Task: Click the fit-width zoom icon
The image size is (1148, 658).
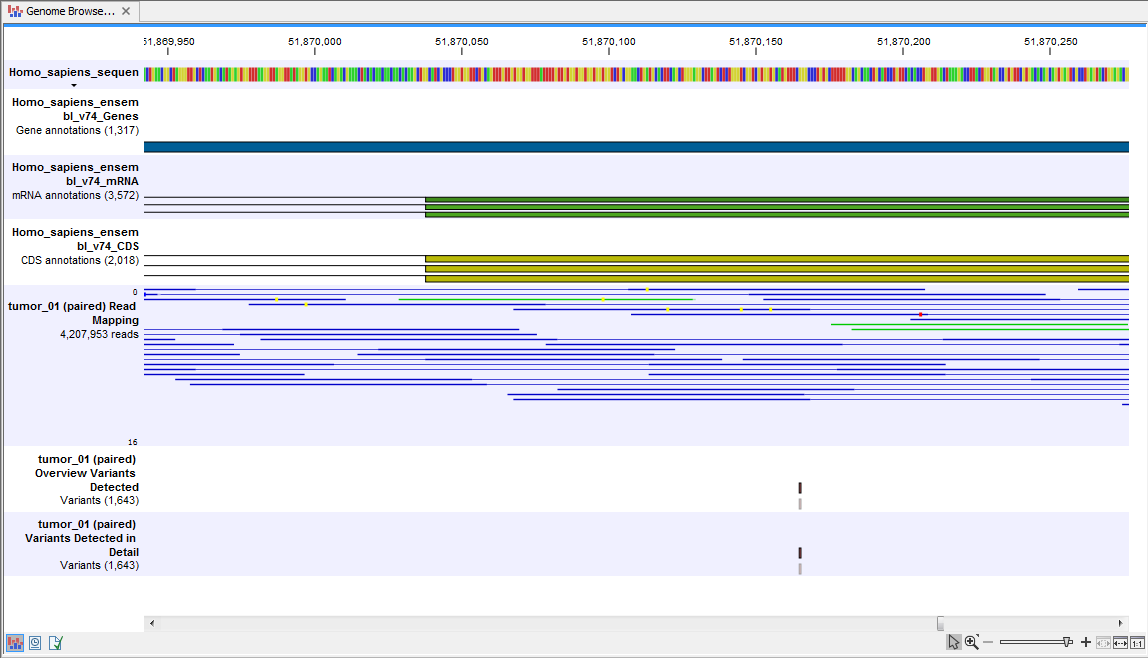Action: 1120,641
